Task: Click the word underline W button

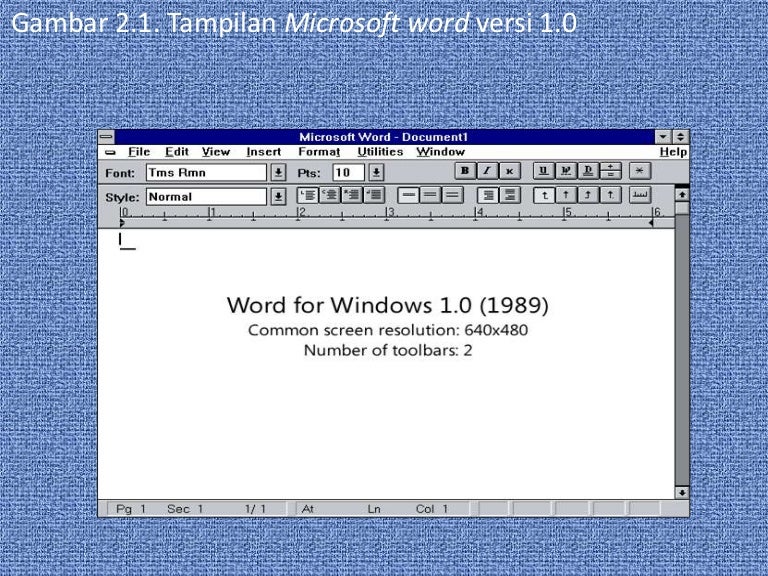Action: [565, 172]
